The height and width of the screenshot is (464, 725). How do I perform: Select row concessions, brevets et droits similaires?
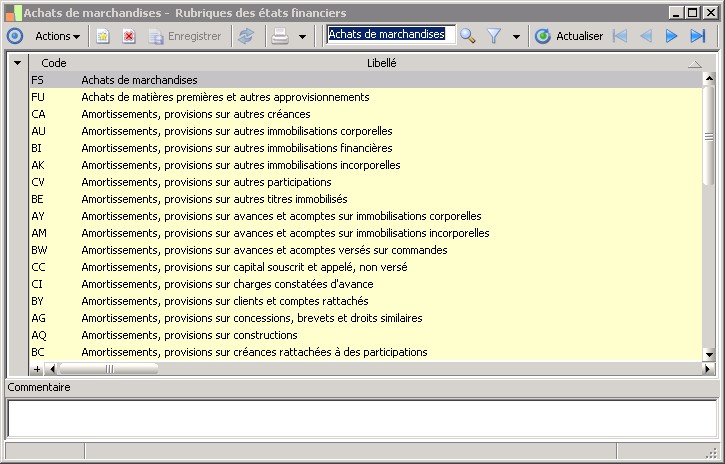click(366, 318)
